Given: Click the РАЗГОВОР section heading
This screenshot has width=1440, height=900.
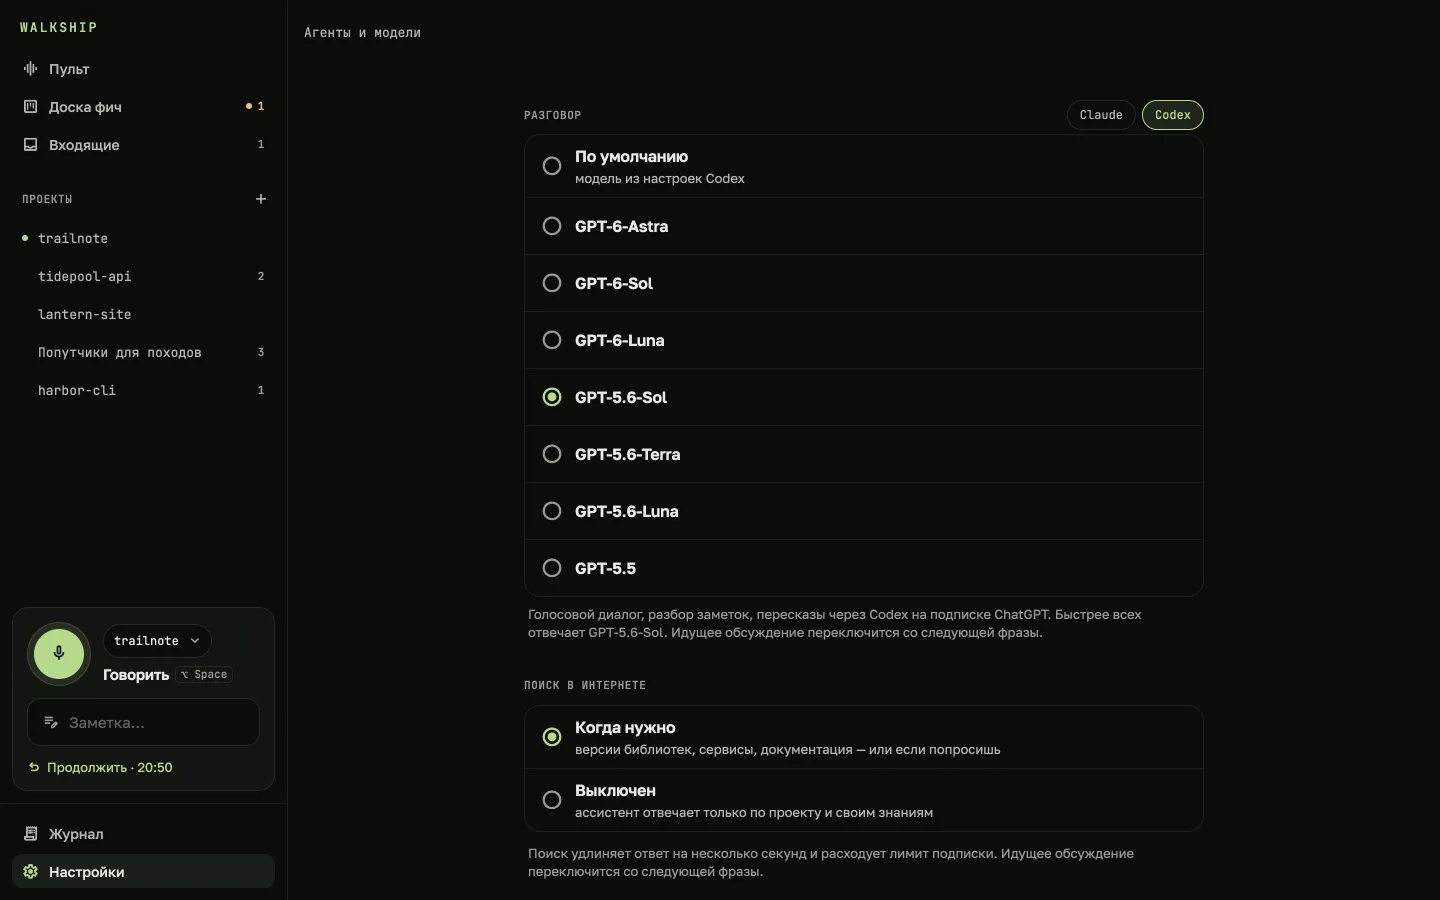Looking at the screenshot, I should [x=552, y=115].
